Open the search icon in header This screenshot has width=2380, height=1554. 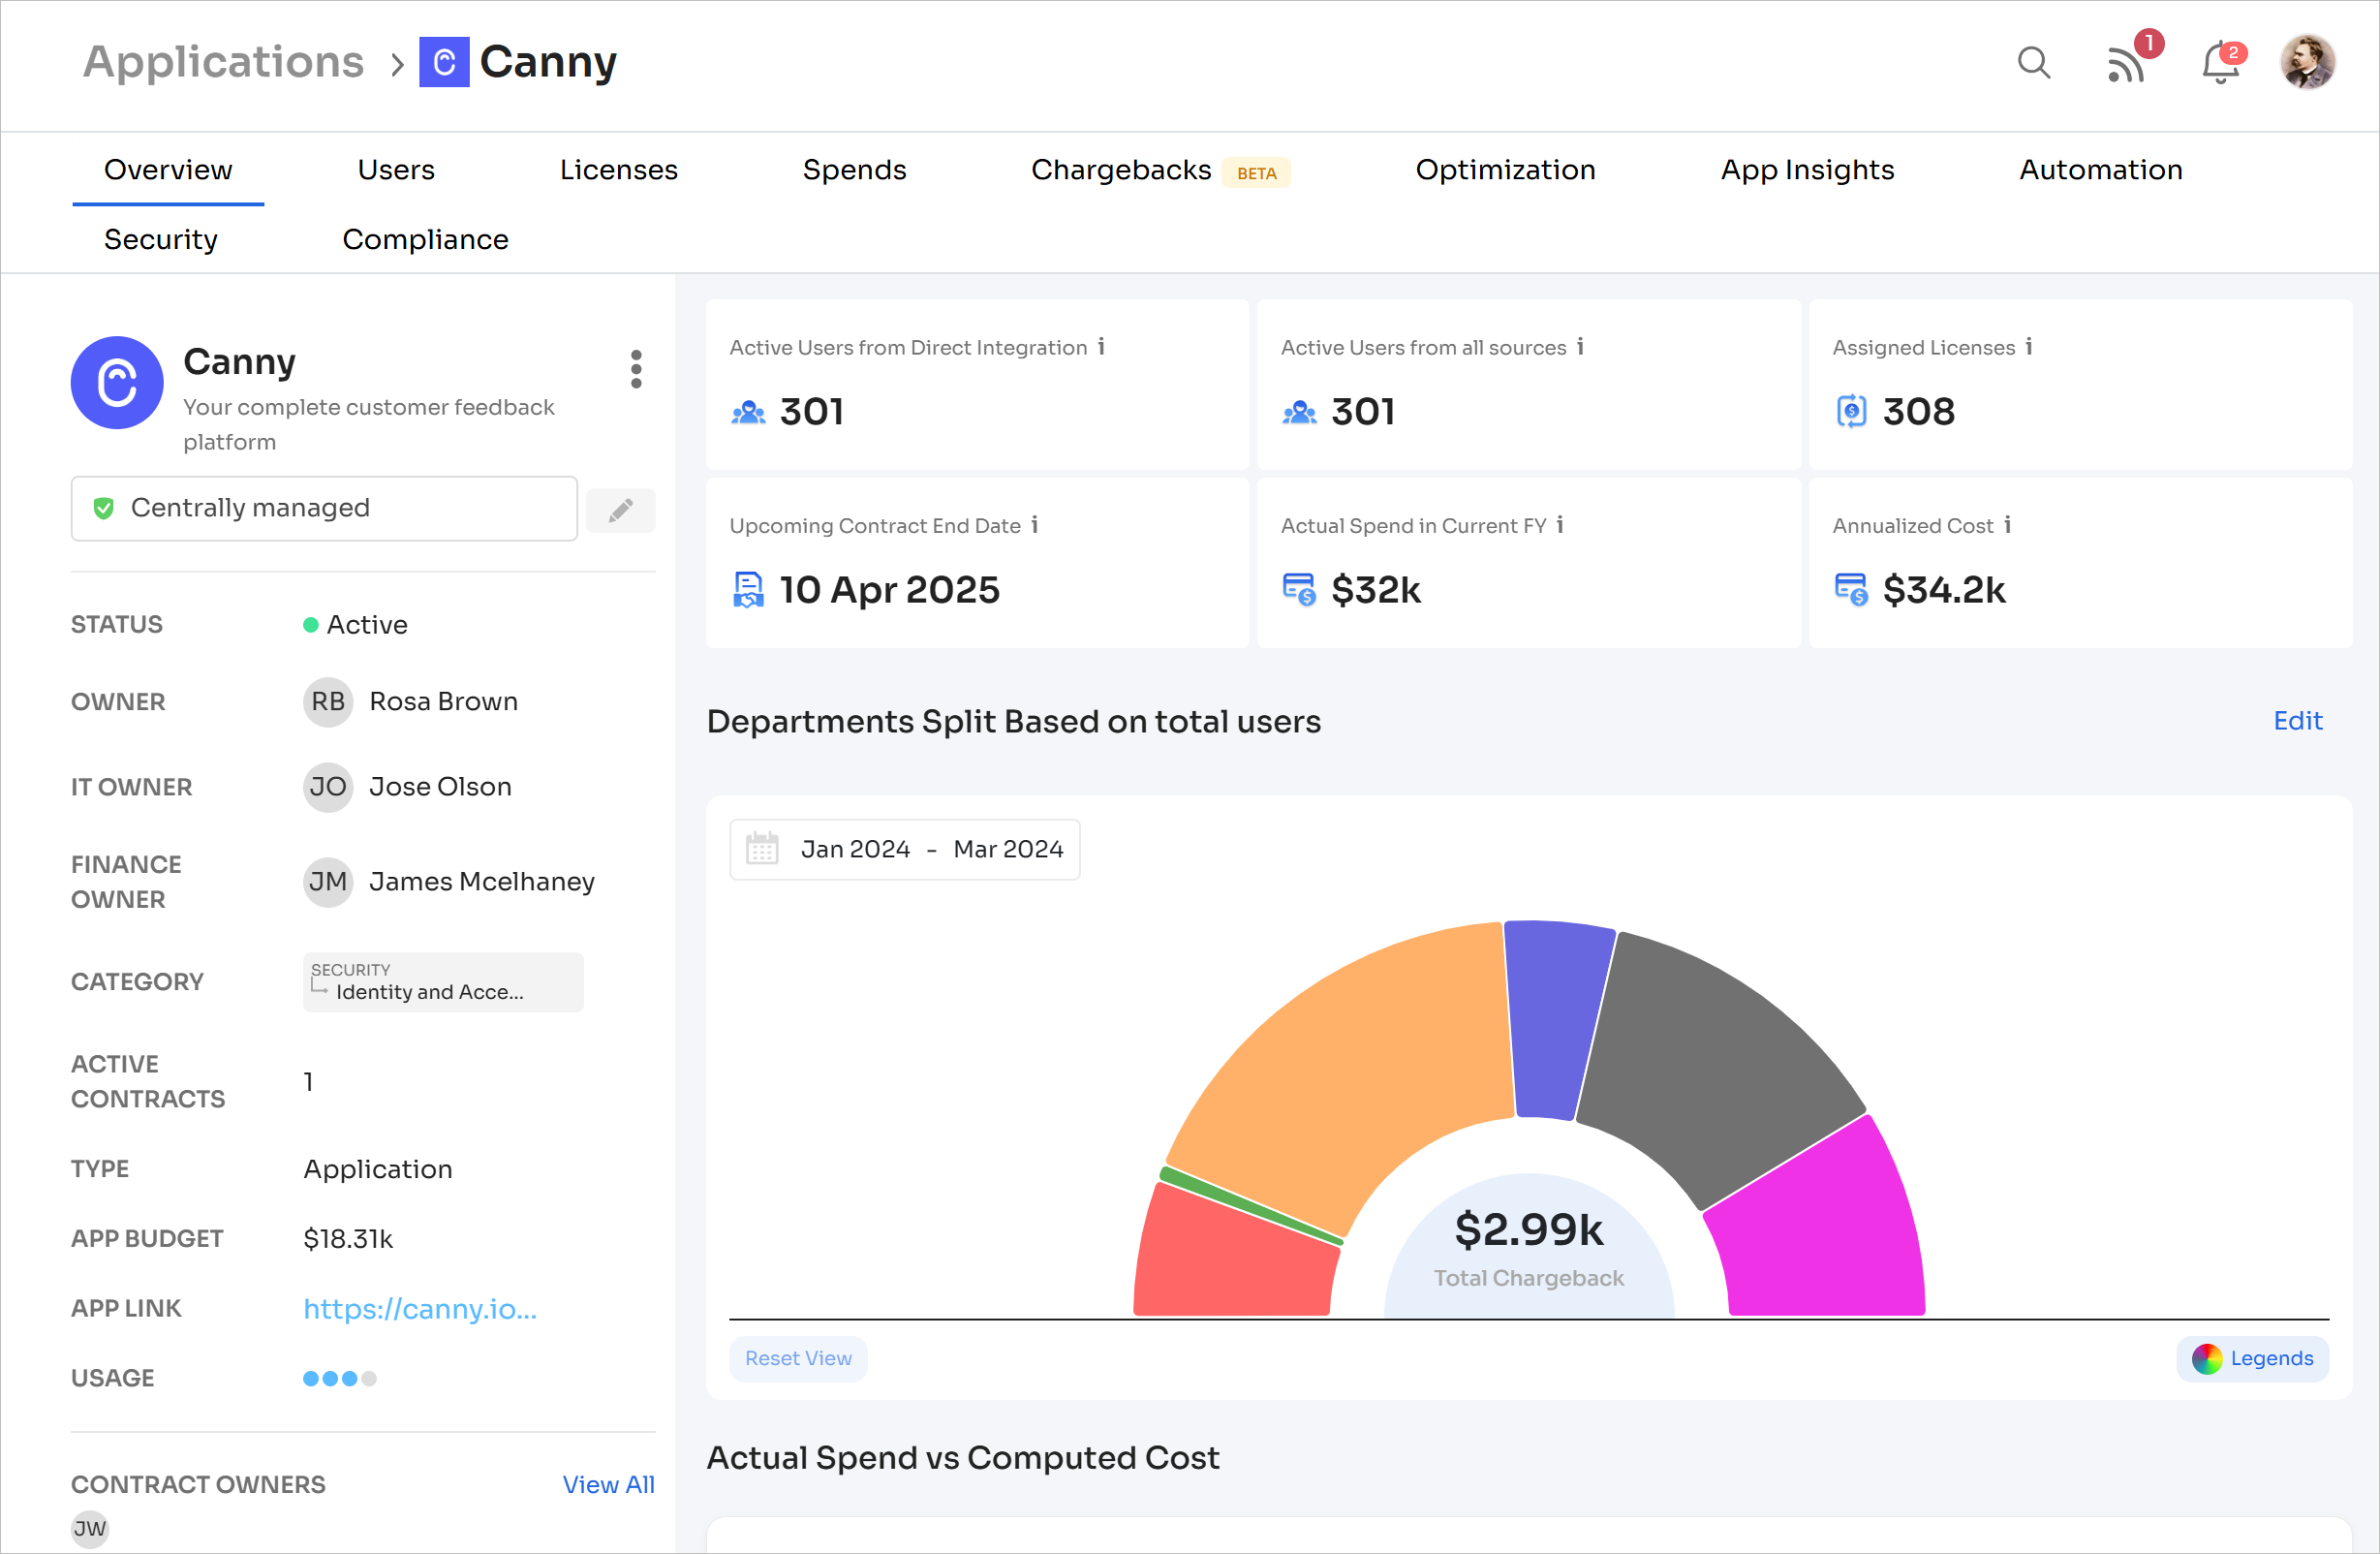coord(2033,63)
